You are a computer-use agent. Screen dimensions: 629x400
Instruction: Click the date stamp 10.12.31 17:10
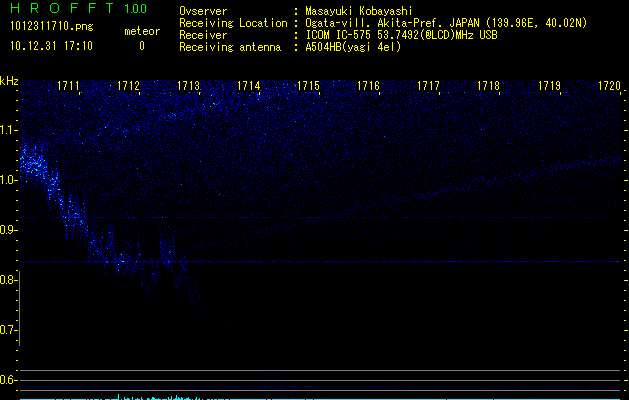(51, 46)
